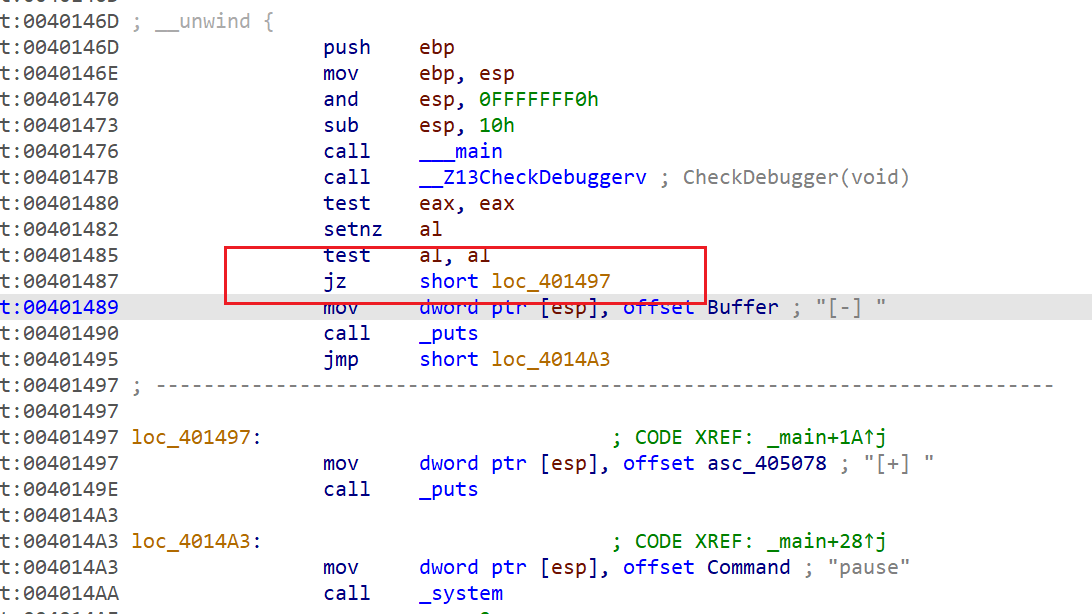This screenshot has width=1092, height=614.
Task: Click the CheckDebugger(void) comment
Action: pyautogui.click(x=796, y=177)
